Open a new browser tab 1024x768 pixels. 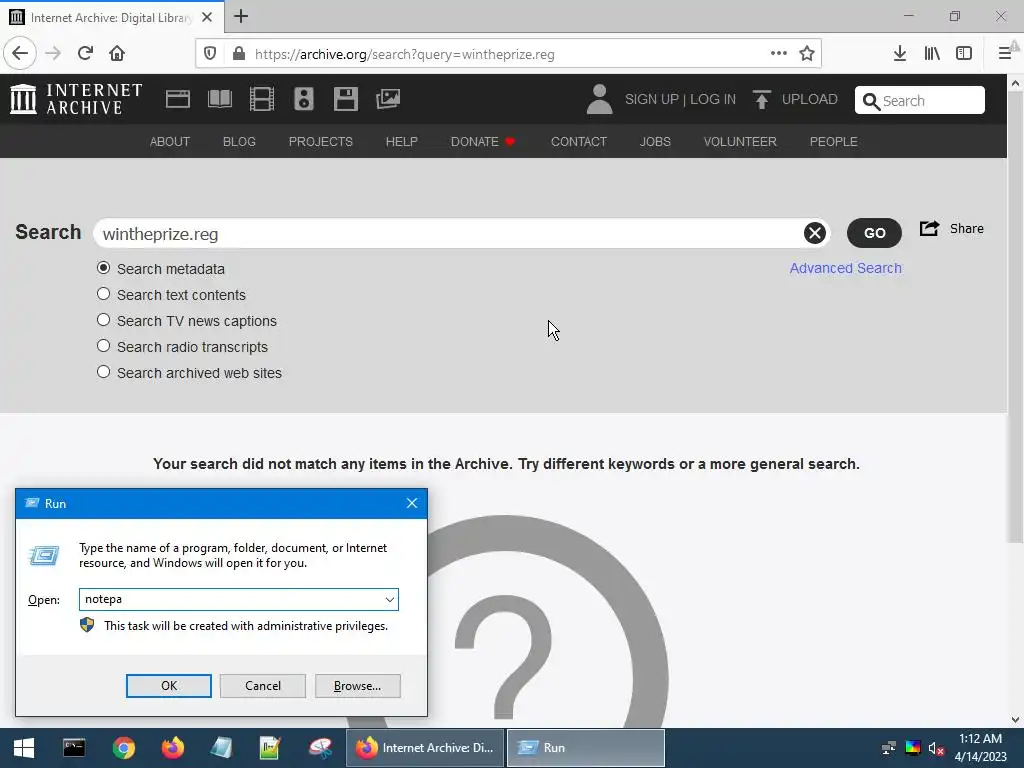(241, 16)
